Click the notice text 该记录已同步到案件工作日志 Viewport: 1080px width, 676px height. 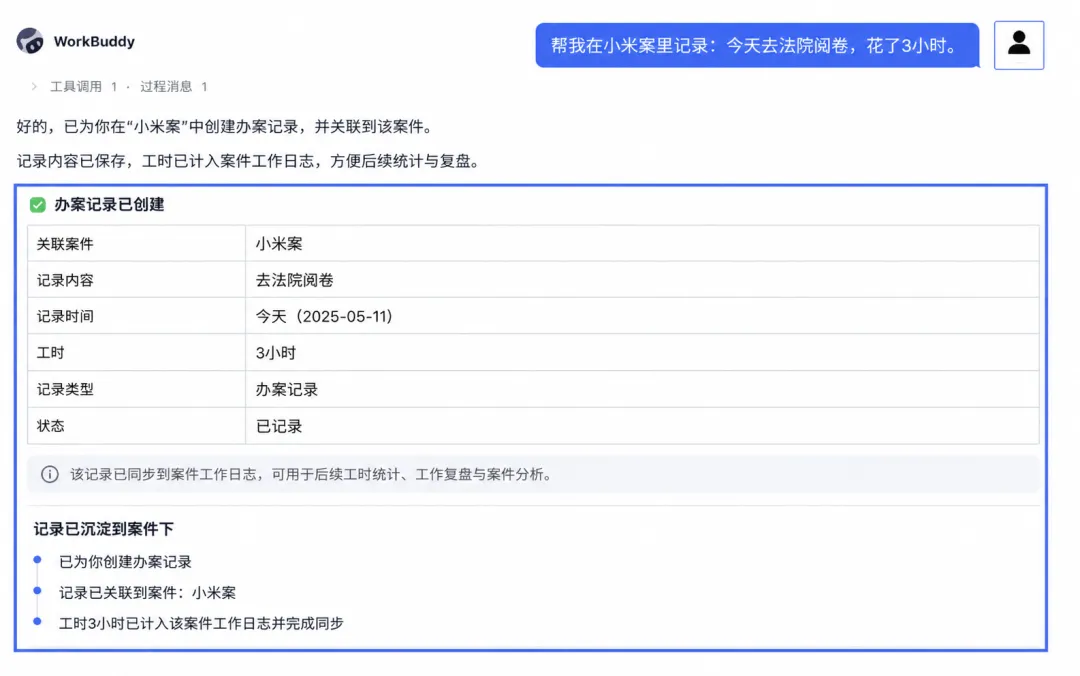pyautogui.click(x=311, y=474)
